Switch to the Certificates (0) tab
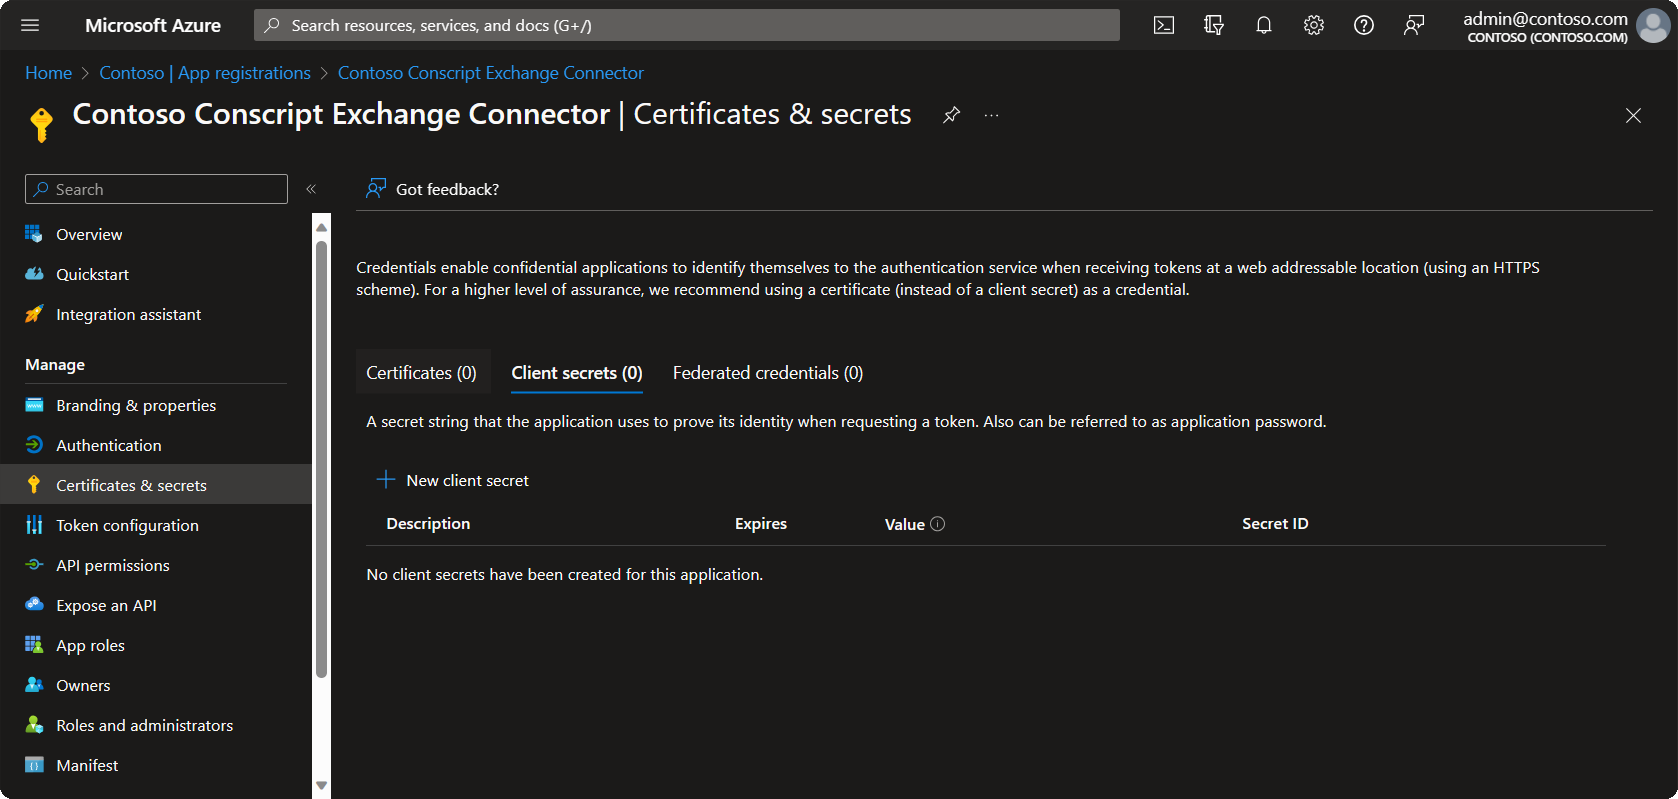 point(422,373)
